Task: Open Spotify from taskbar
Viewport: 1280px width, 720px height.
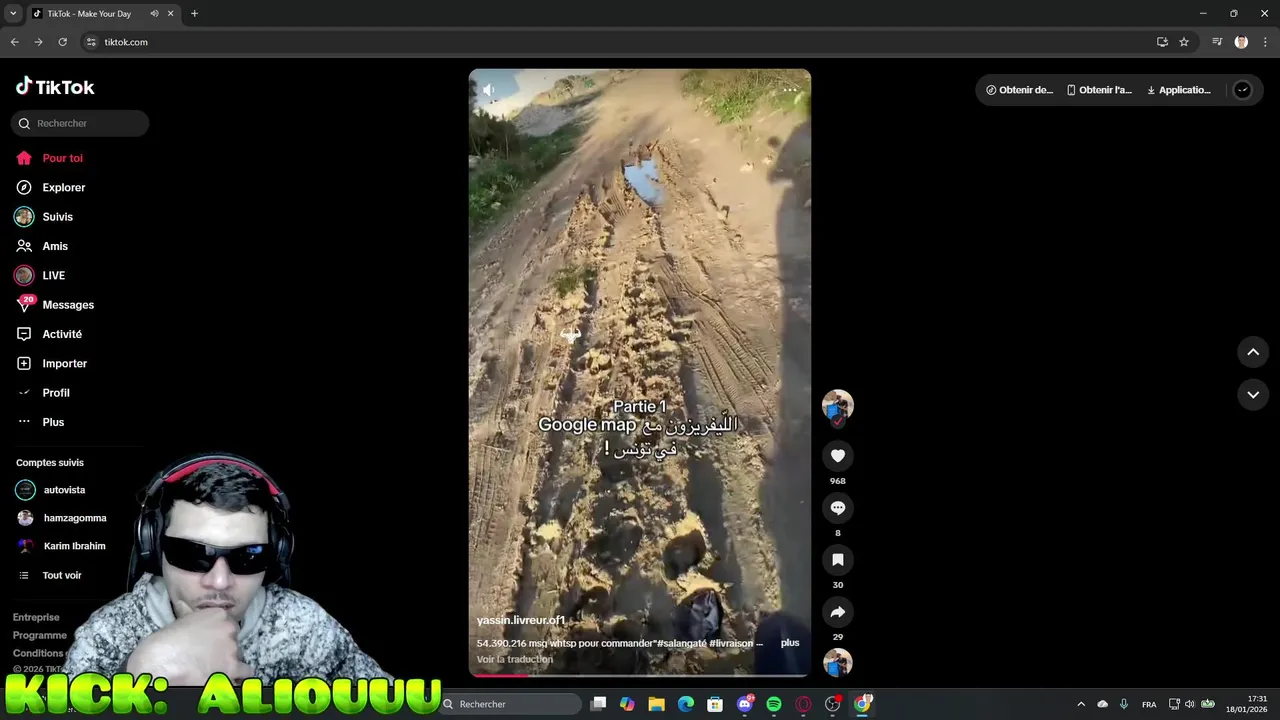Action: click(774, 704)
